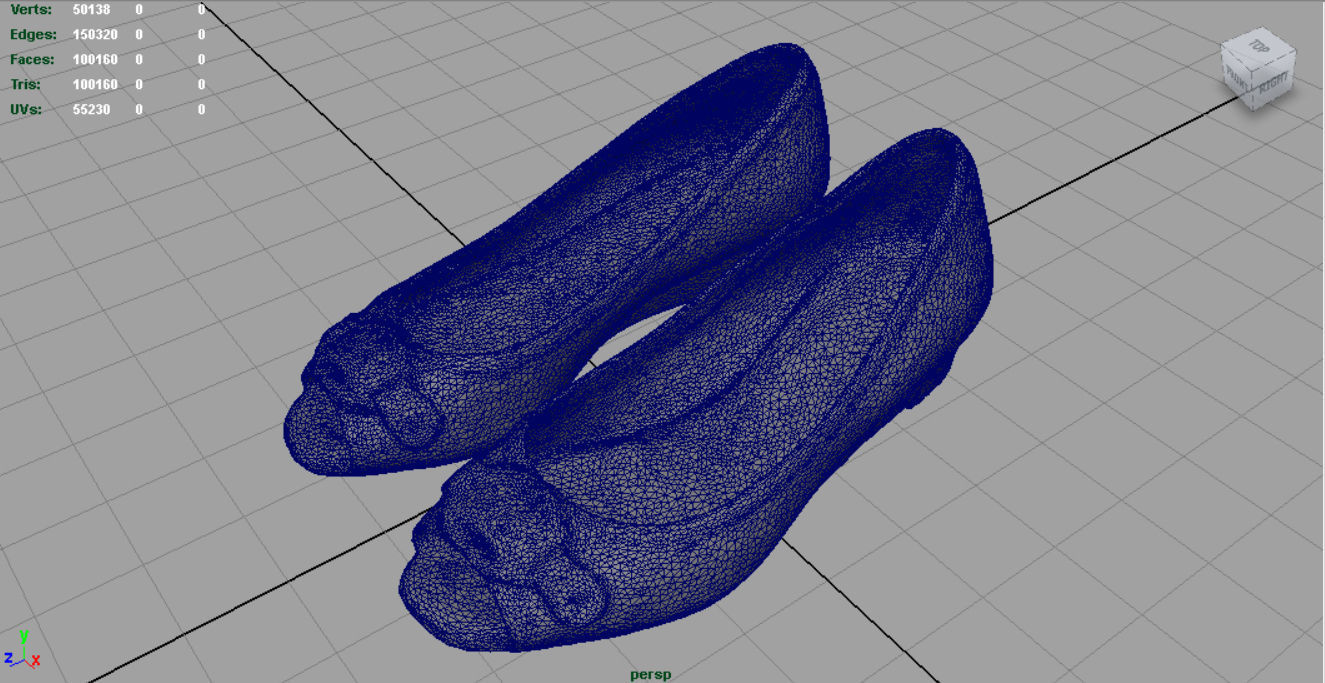Click the Tris row value 100160

(95, 84)
